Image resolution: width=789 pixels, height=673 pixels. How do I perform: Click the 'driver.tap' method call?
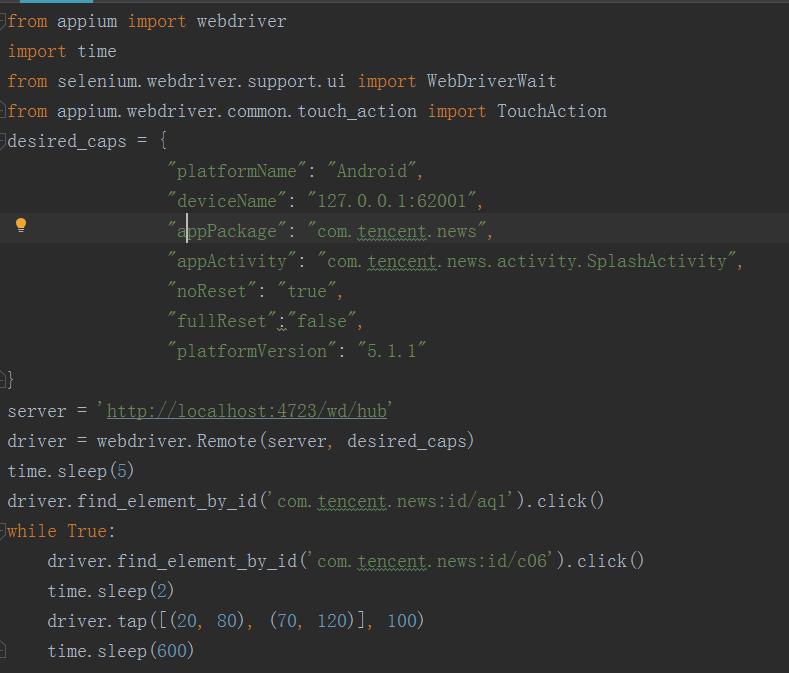click(96, 621)
